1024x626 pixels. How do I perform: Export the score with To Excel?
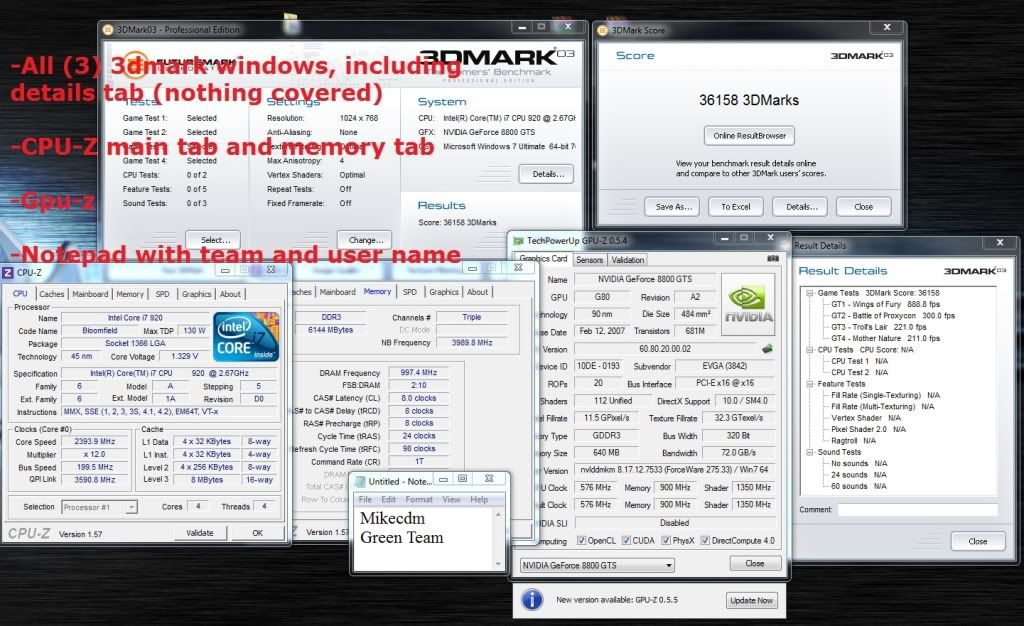(735, 207)
